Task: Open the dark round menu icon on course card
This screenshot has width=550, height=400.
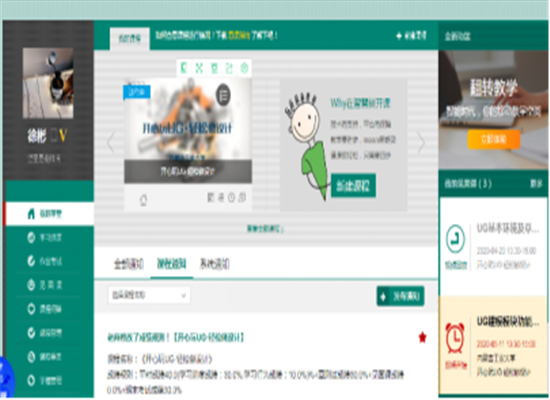Action: coord(223,95)
